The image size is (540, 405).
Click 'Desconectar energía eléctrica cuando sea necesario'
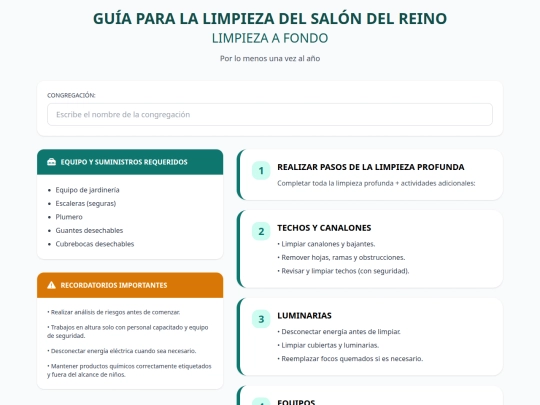click(x=122, y=351)
